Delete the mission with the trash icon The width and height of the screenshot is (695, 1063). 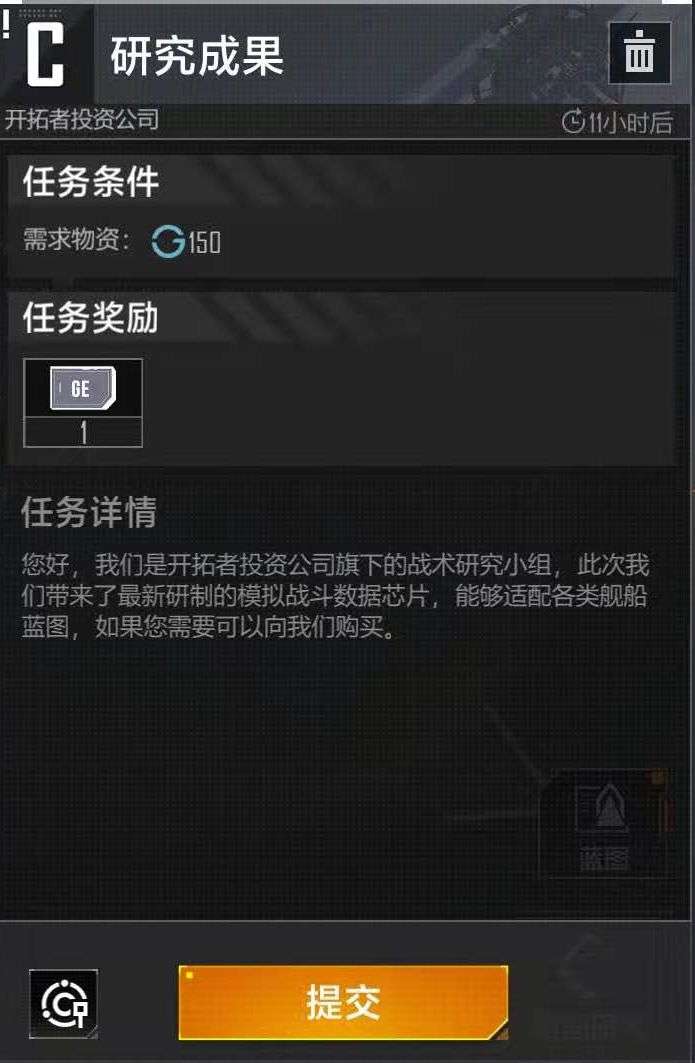click(x=639, y=53)
